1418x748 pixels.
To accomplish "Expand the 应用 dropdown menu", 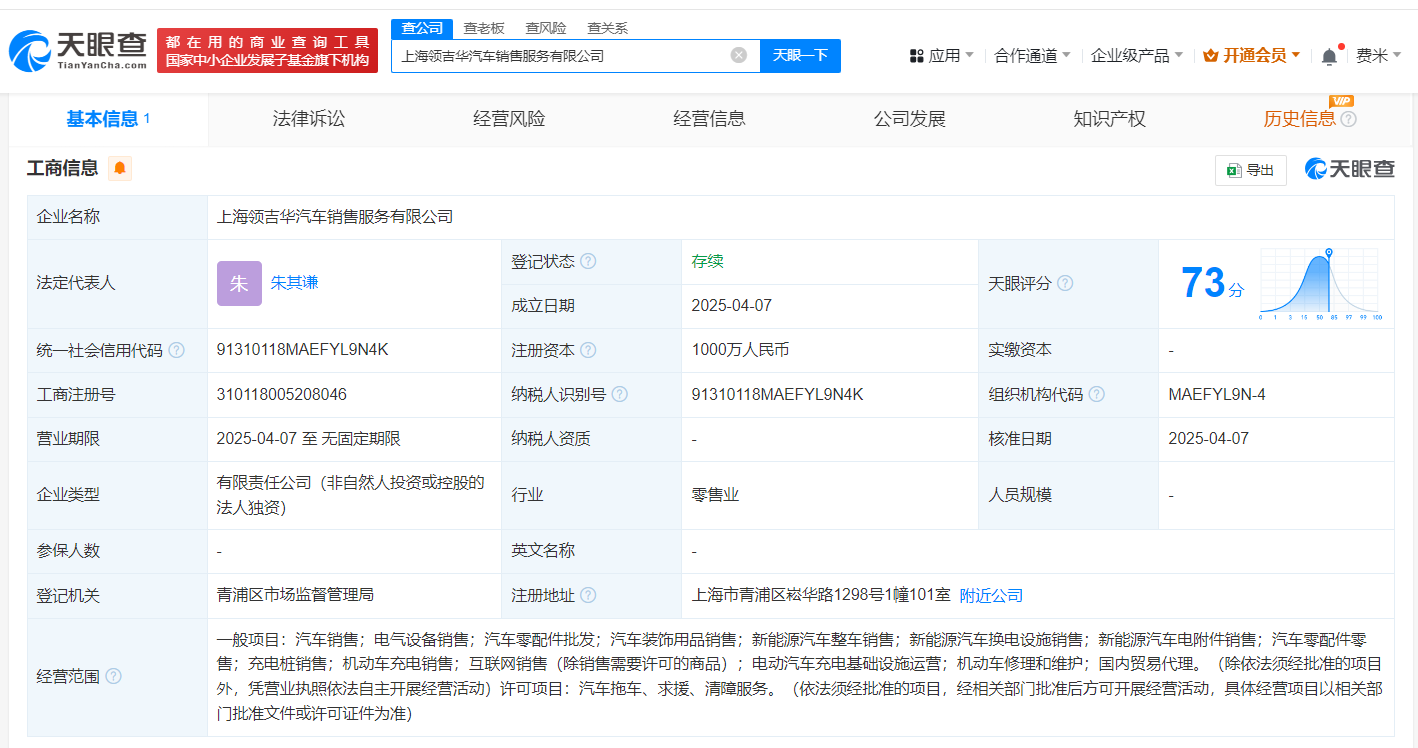I will [x=941, y=56].
